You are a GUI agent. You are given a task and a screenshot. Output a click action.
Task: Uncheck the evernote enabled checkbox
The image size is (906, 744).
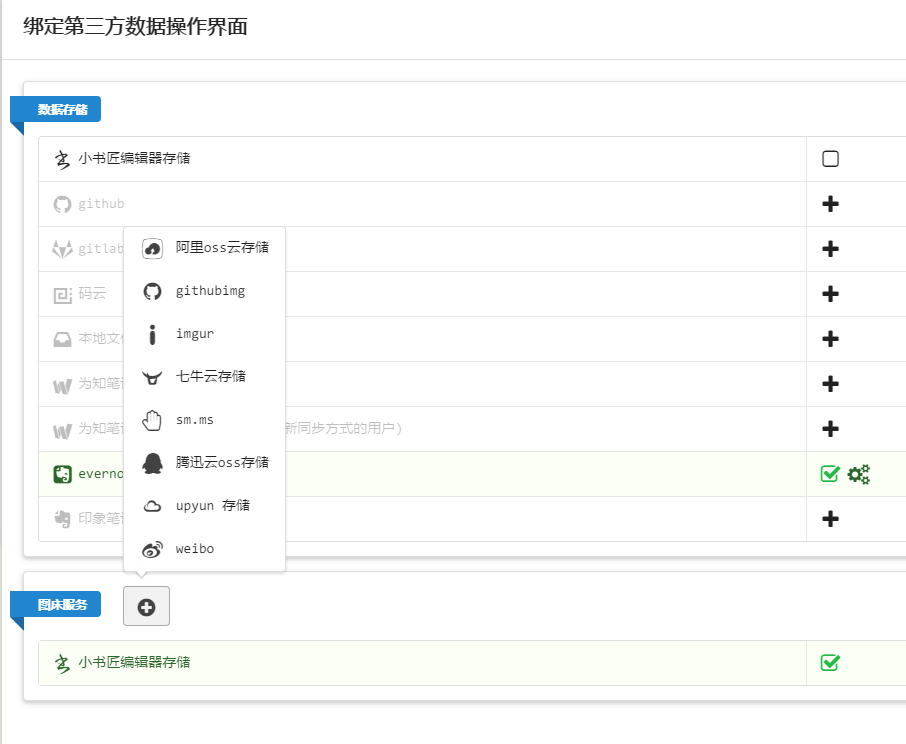(829, 474)
